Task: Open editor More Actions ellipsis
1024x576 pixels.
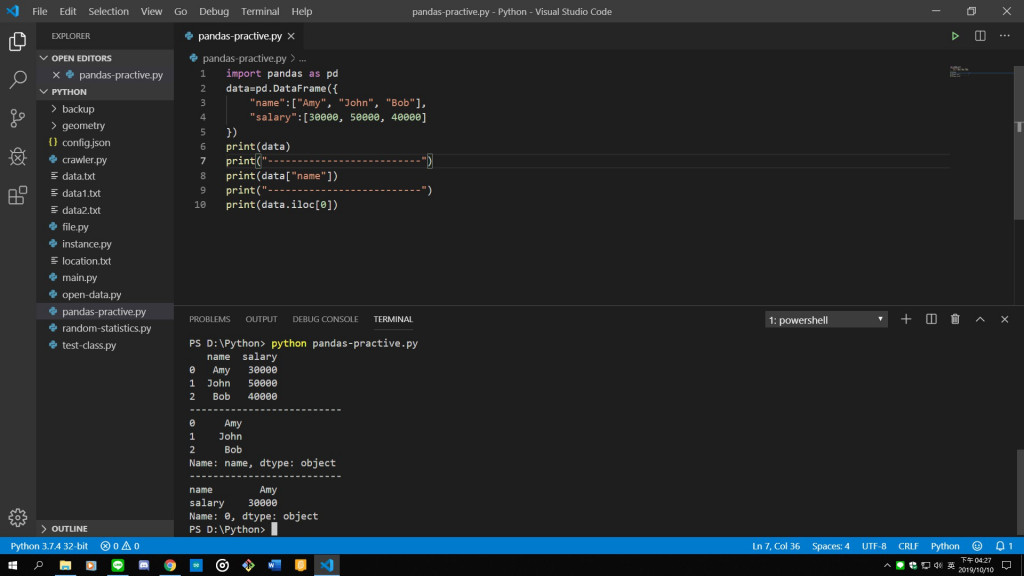Action: tap(1004, 36)
